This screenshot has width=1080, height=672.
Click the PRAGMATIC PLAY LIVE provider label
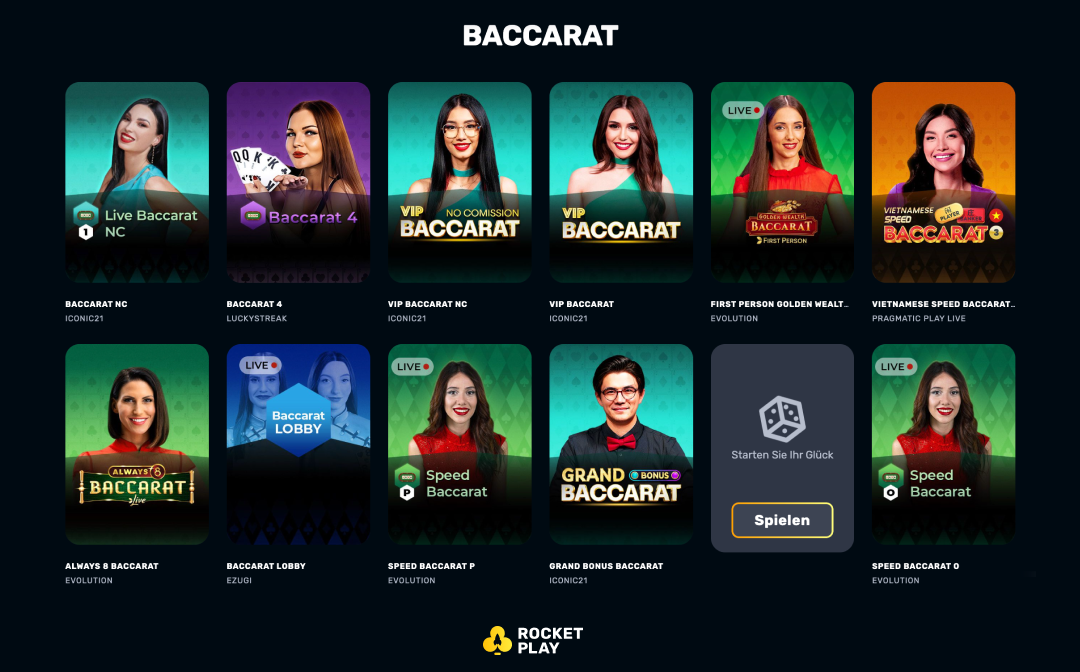(x=919, y=318)
